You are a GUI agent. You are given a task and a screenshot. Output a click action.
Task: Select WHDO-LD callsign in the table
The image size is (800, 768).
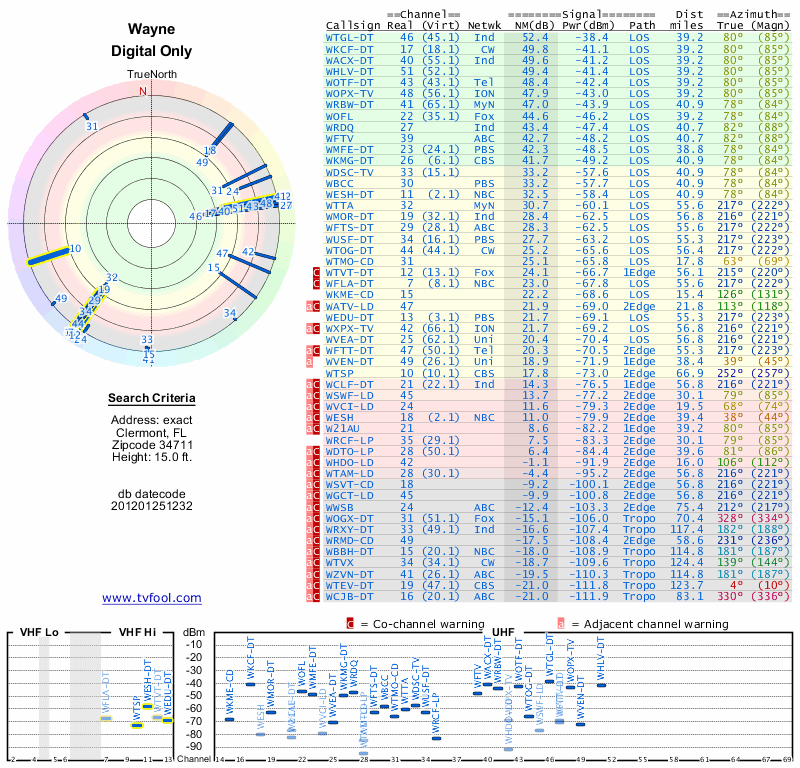[x=349, y=462]
